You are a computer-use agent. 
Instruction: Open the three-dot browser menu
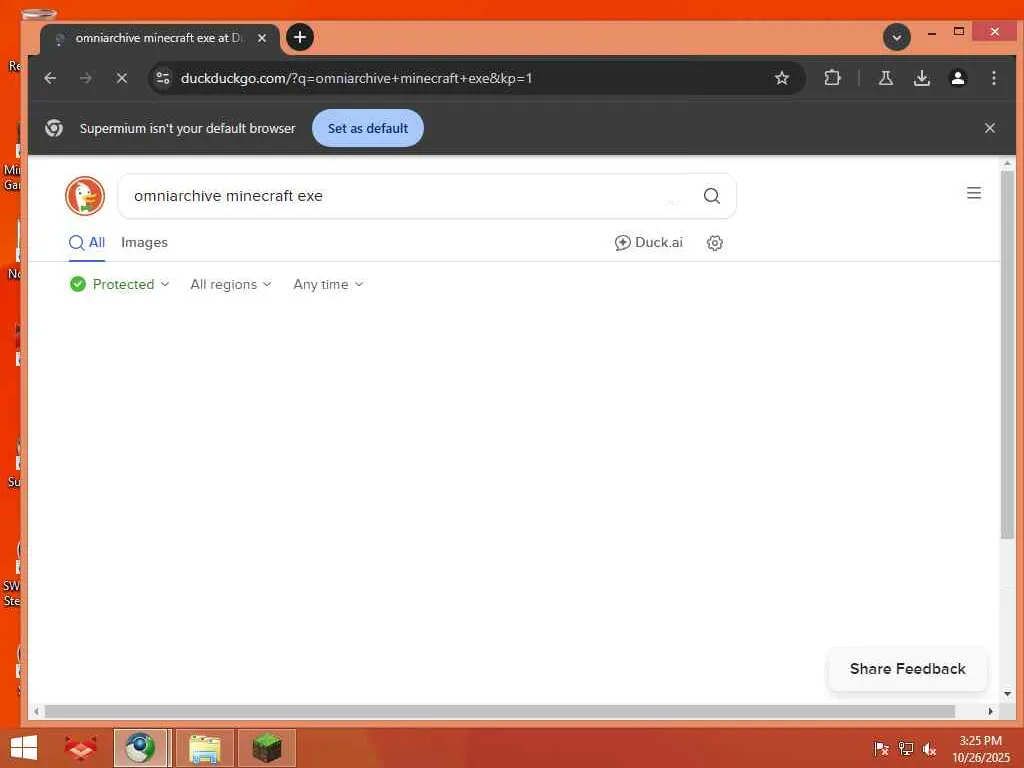[993, 78]
